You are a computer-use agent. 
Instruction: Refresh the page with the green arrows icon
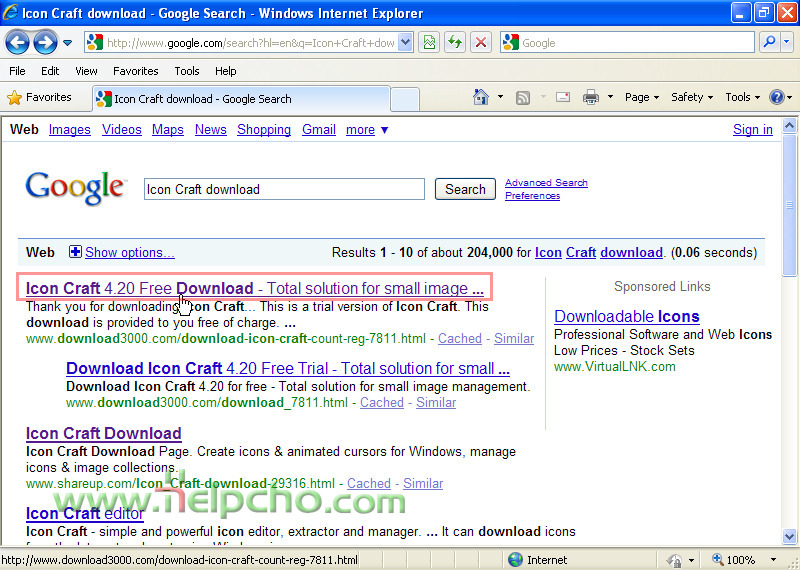[x=455, y=43]
